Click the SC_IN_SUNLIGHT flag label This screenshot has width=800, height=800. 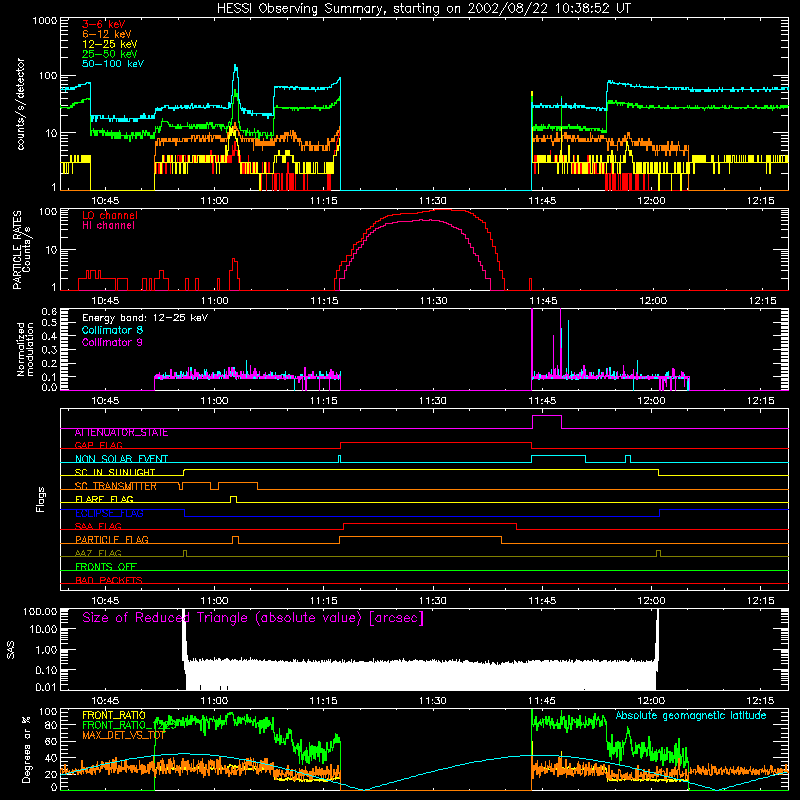coord(115,472)
